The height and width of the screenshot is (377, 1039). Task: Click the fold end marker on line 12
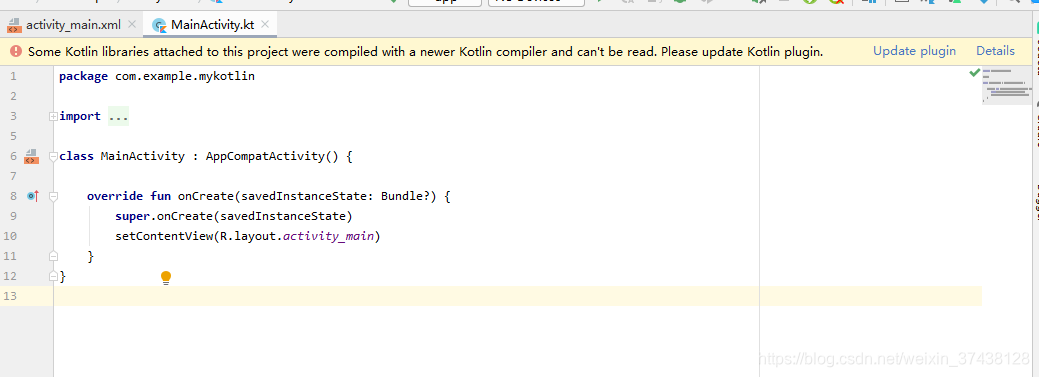(x=53, y=276)
